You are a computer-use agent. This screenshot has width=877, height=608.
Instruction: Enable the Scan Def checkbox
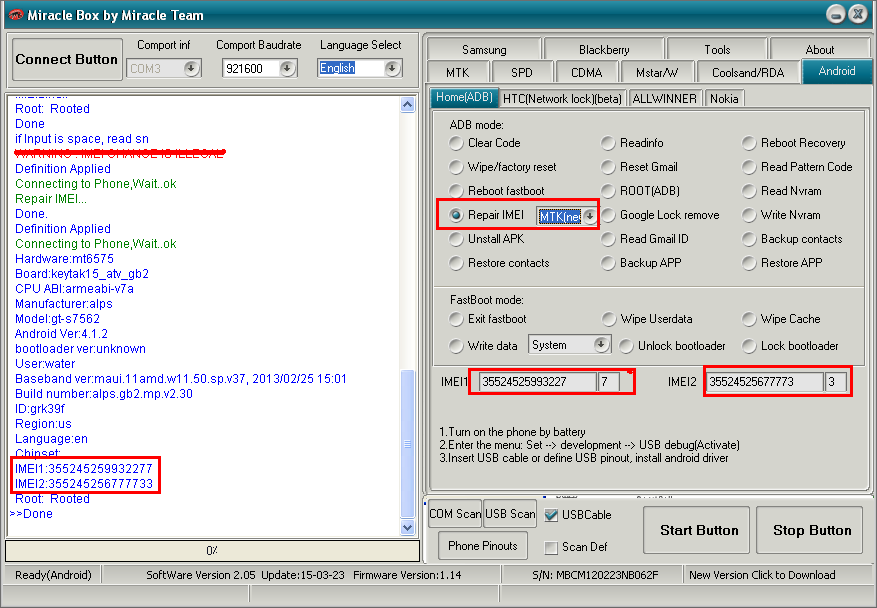click(551, 547)
